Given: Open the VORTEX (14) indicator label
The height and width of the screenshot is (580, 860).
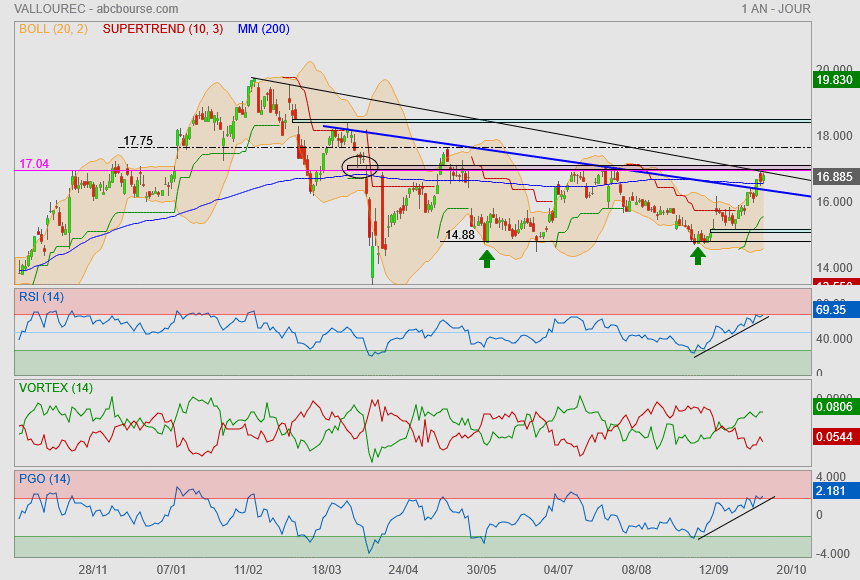Looking at the screenshot, I should pos(55,388).
